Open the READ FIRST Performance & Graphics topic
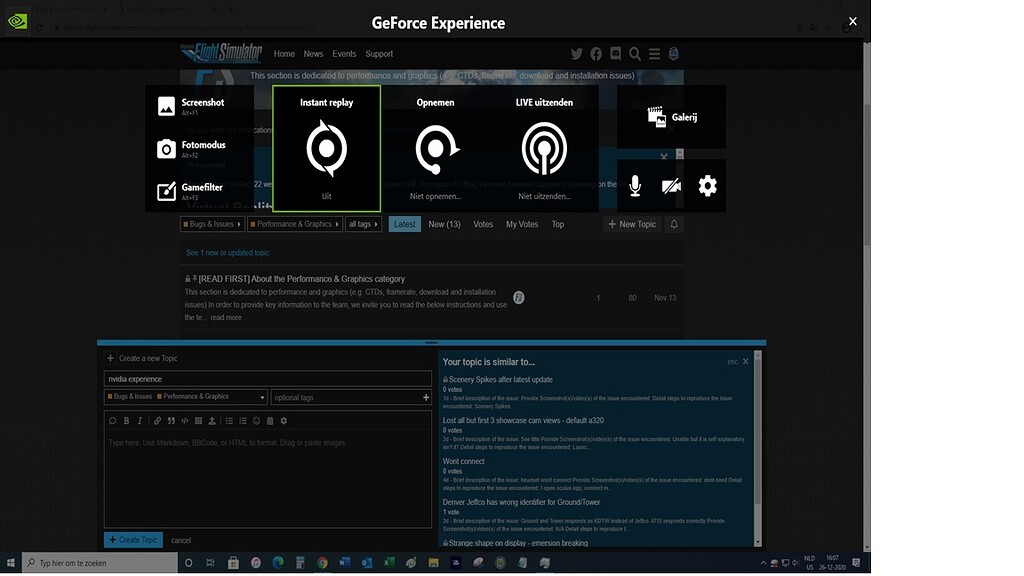 pyautogui.click(x=302, y=279)
